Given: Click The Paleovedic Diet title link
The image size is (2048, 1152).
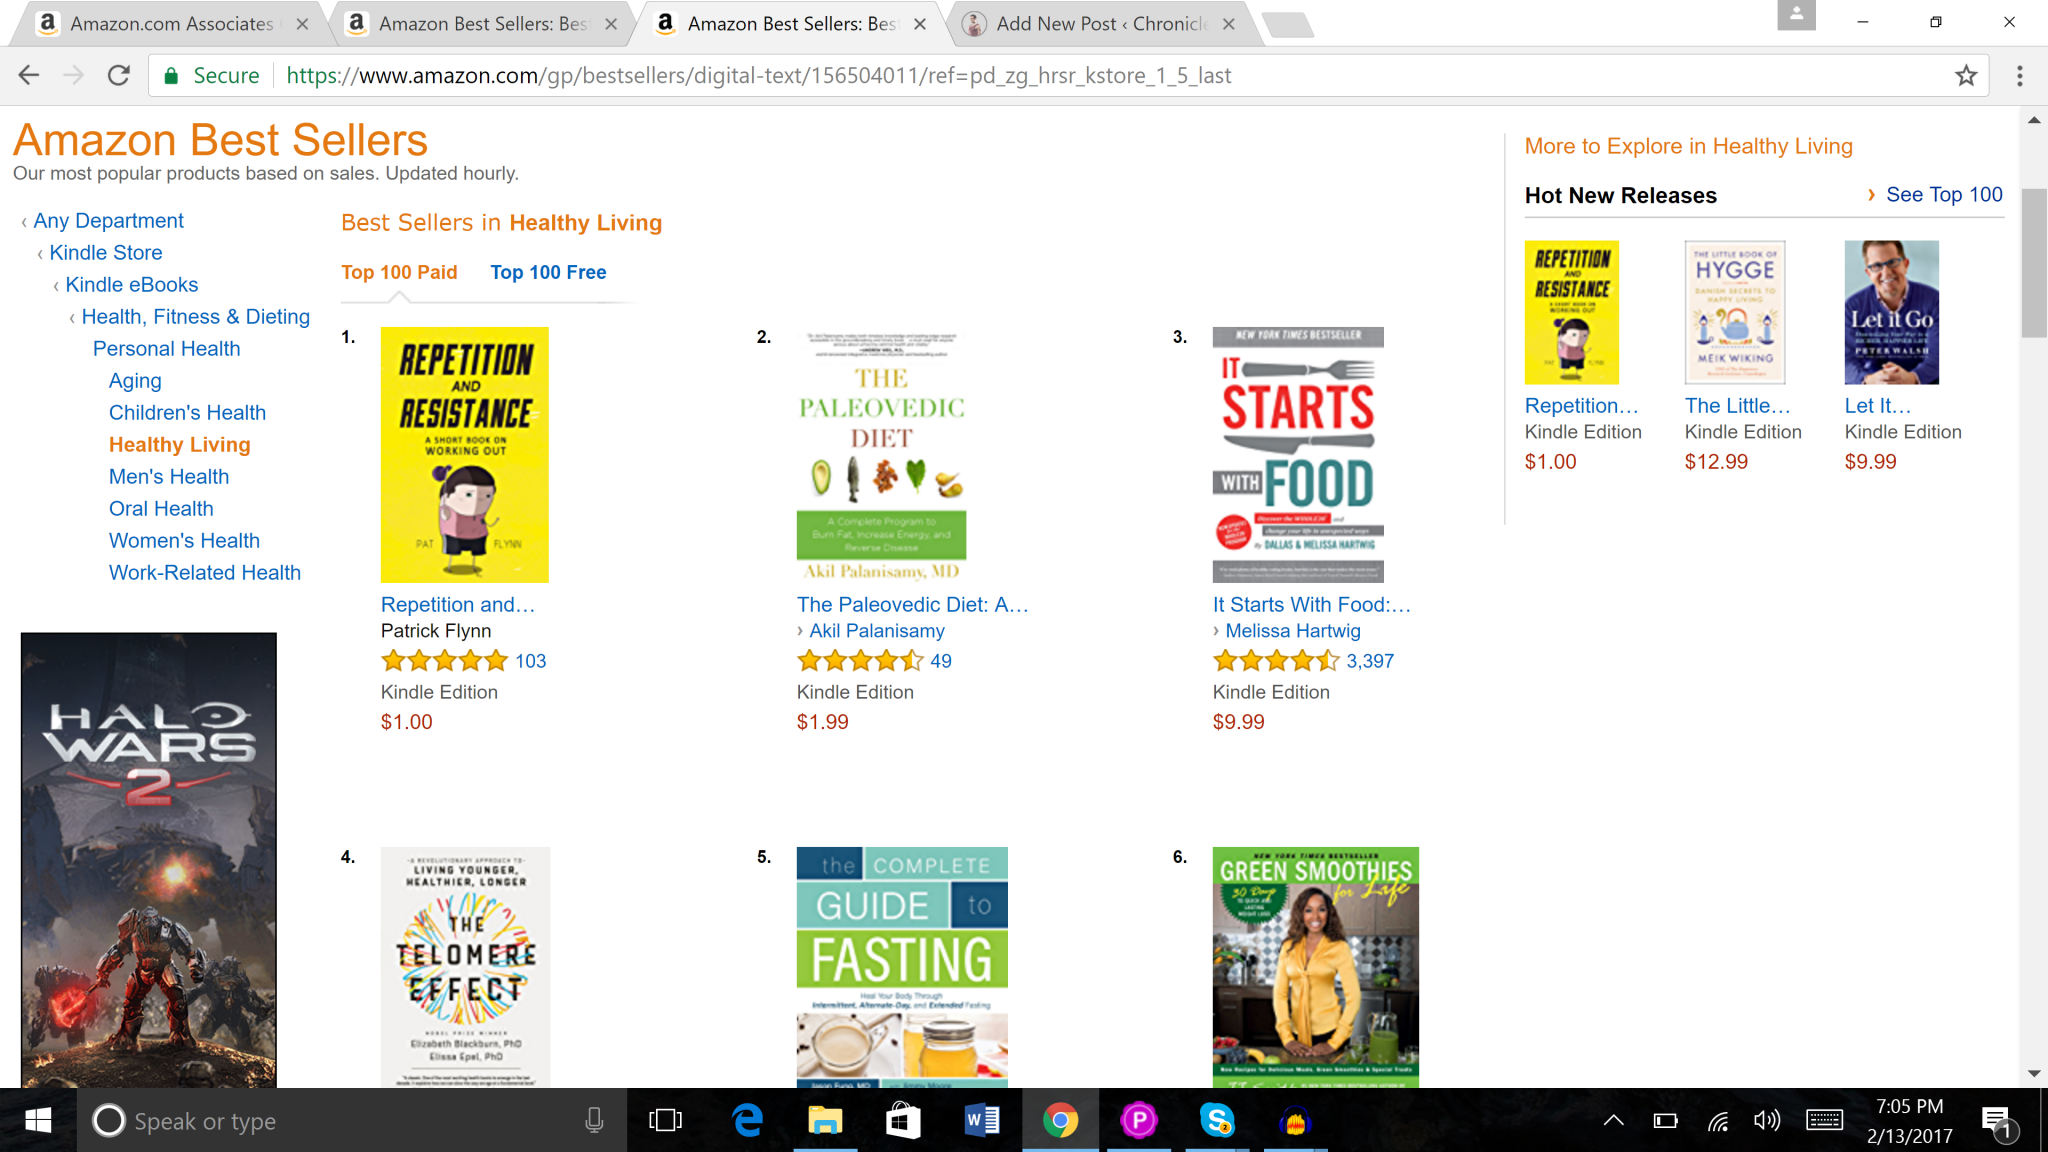Looking at the screenshot, I should [x=913, y=604].
